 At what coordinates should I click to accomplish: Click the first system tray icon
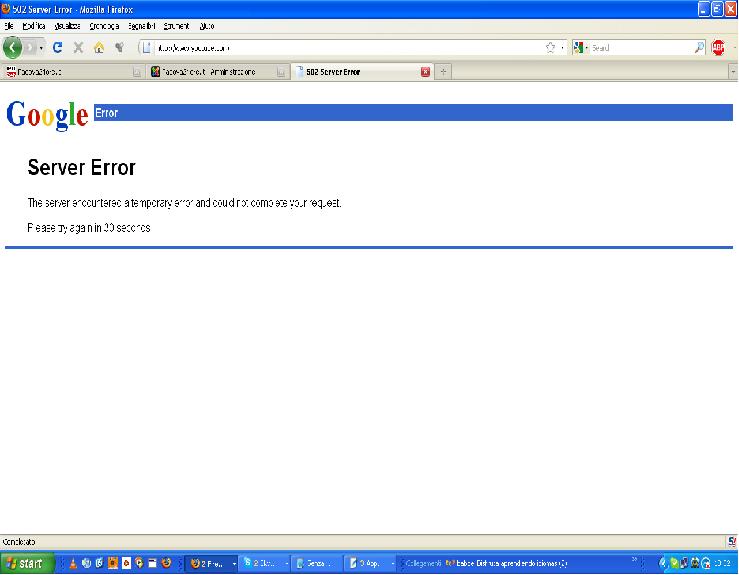tap(663, 563)
